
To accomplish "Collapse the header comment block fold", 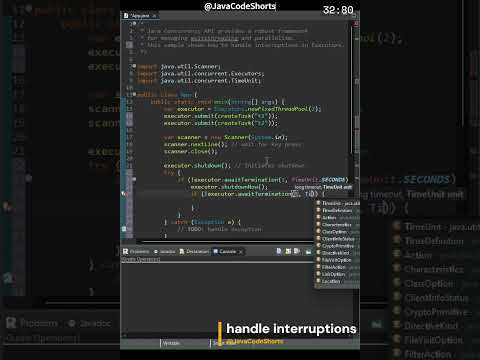I will pyautogui.click(x=134, y=24).
